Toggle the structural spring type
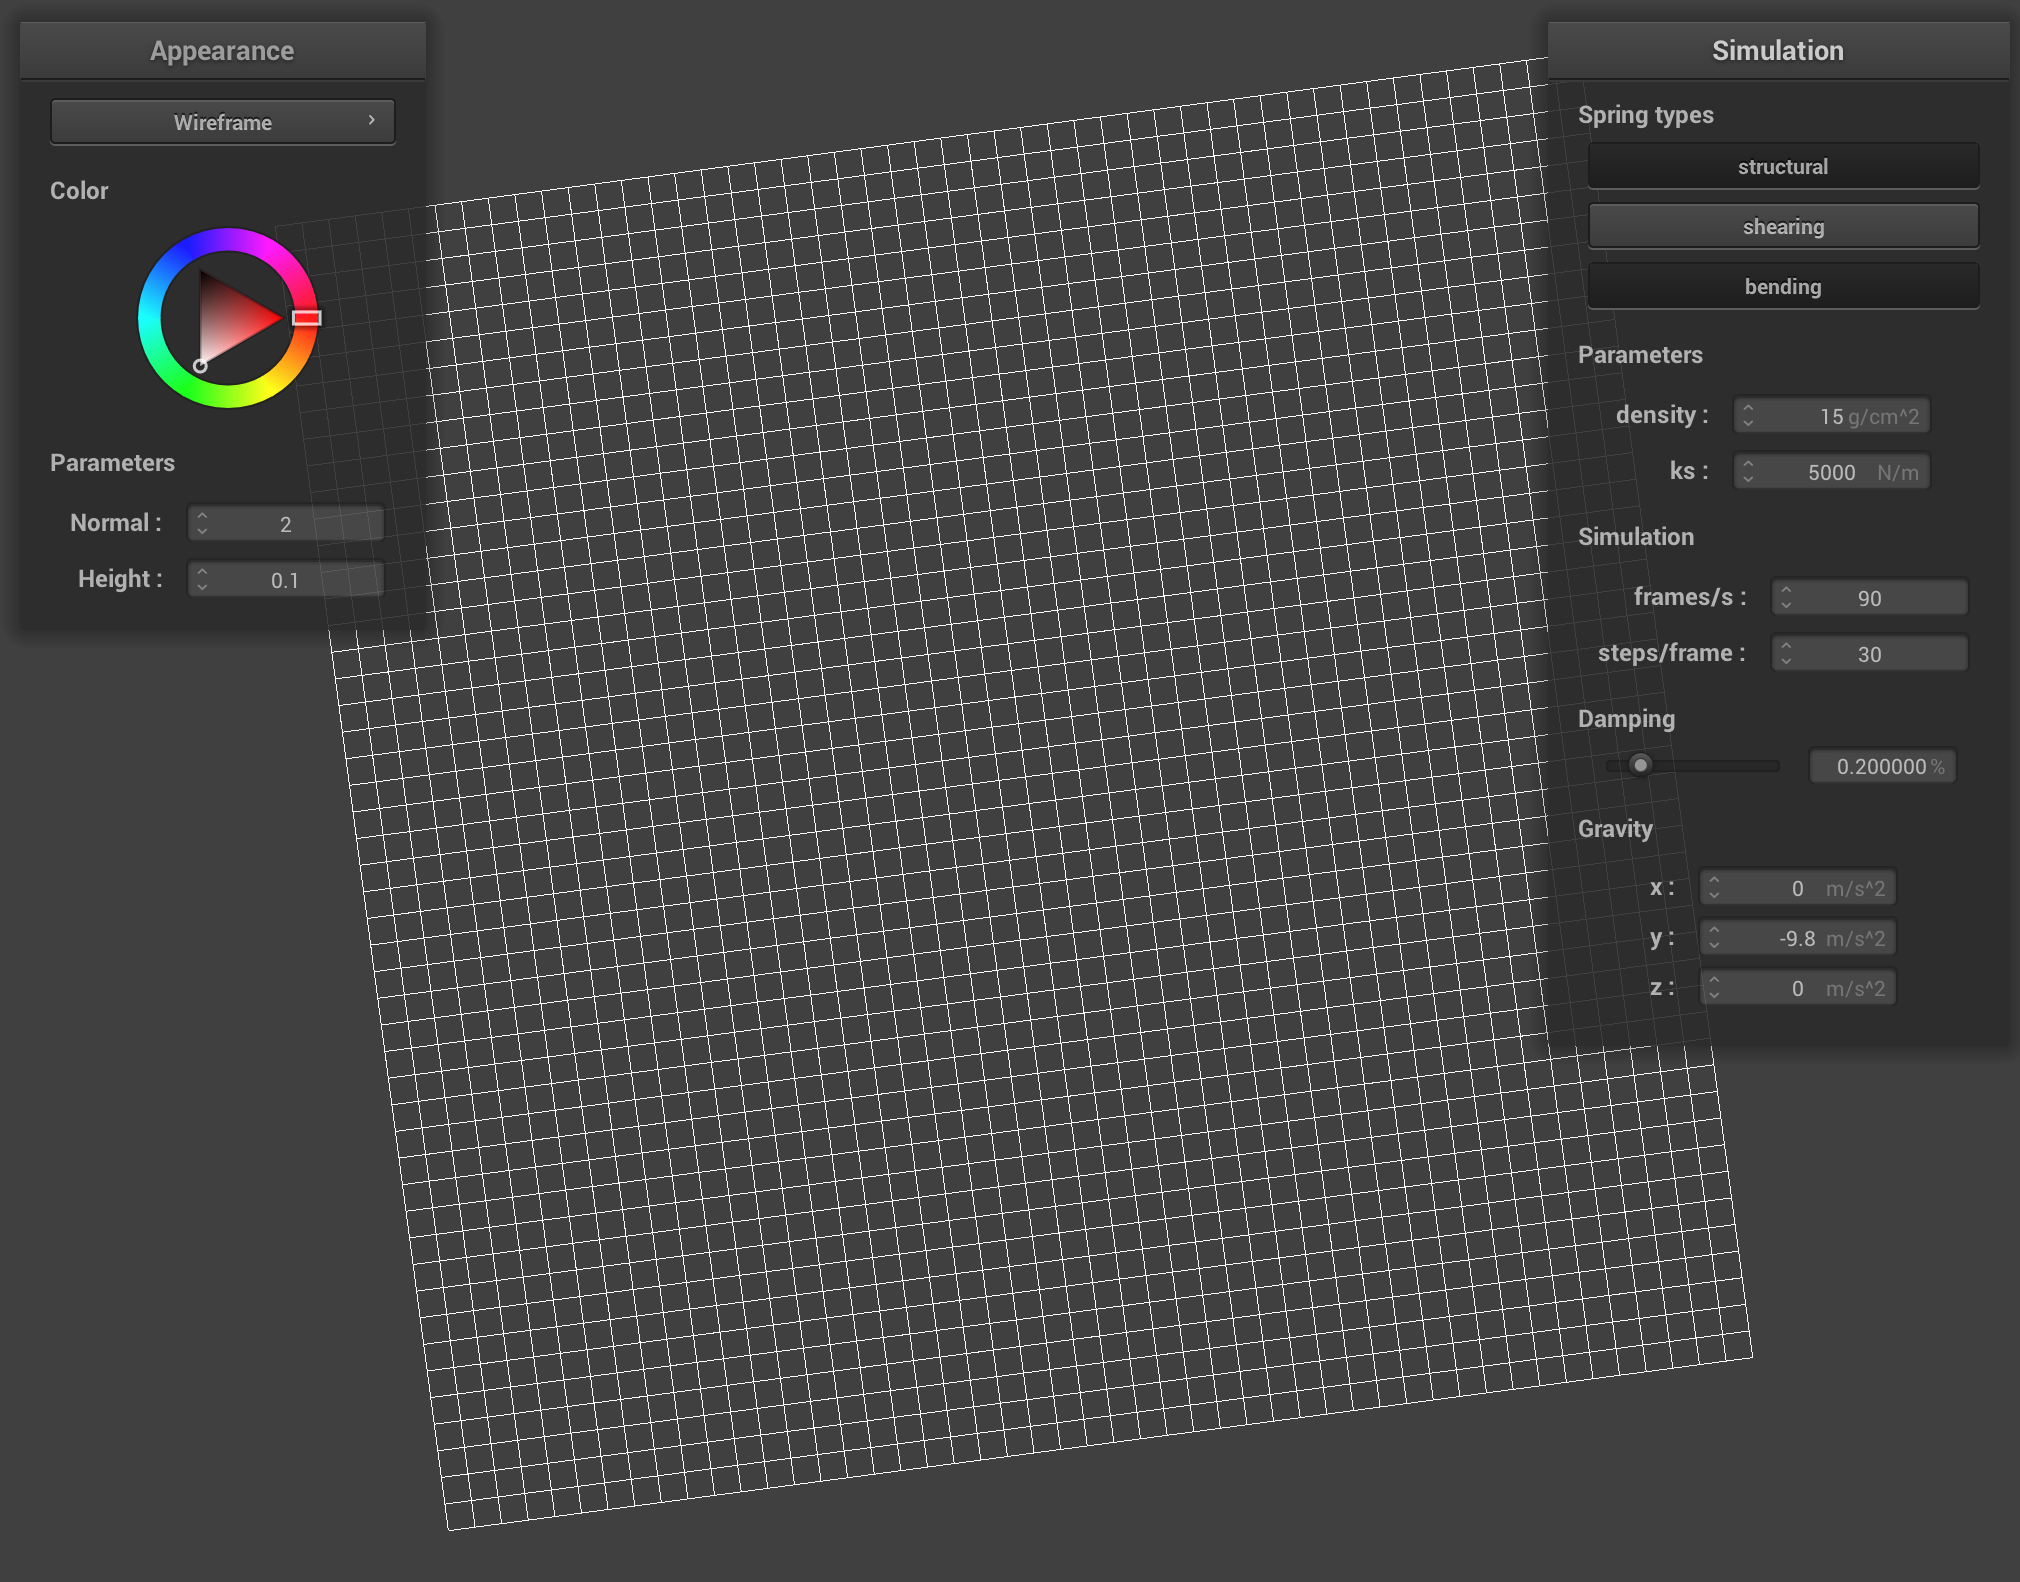The height and width of the screenshot is (1582, 2020). [1783, 166]
